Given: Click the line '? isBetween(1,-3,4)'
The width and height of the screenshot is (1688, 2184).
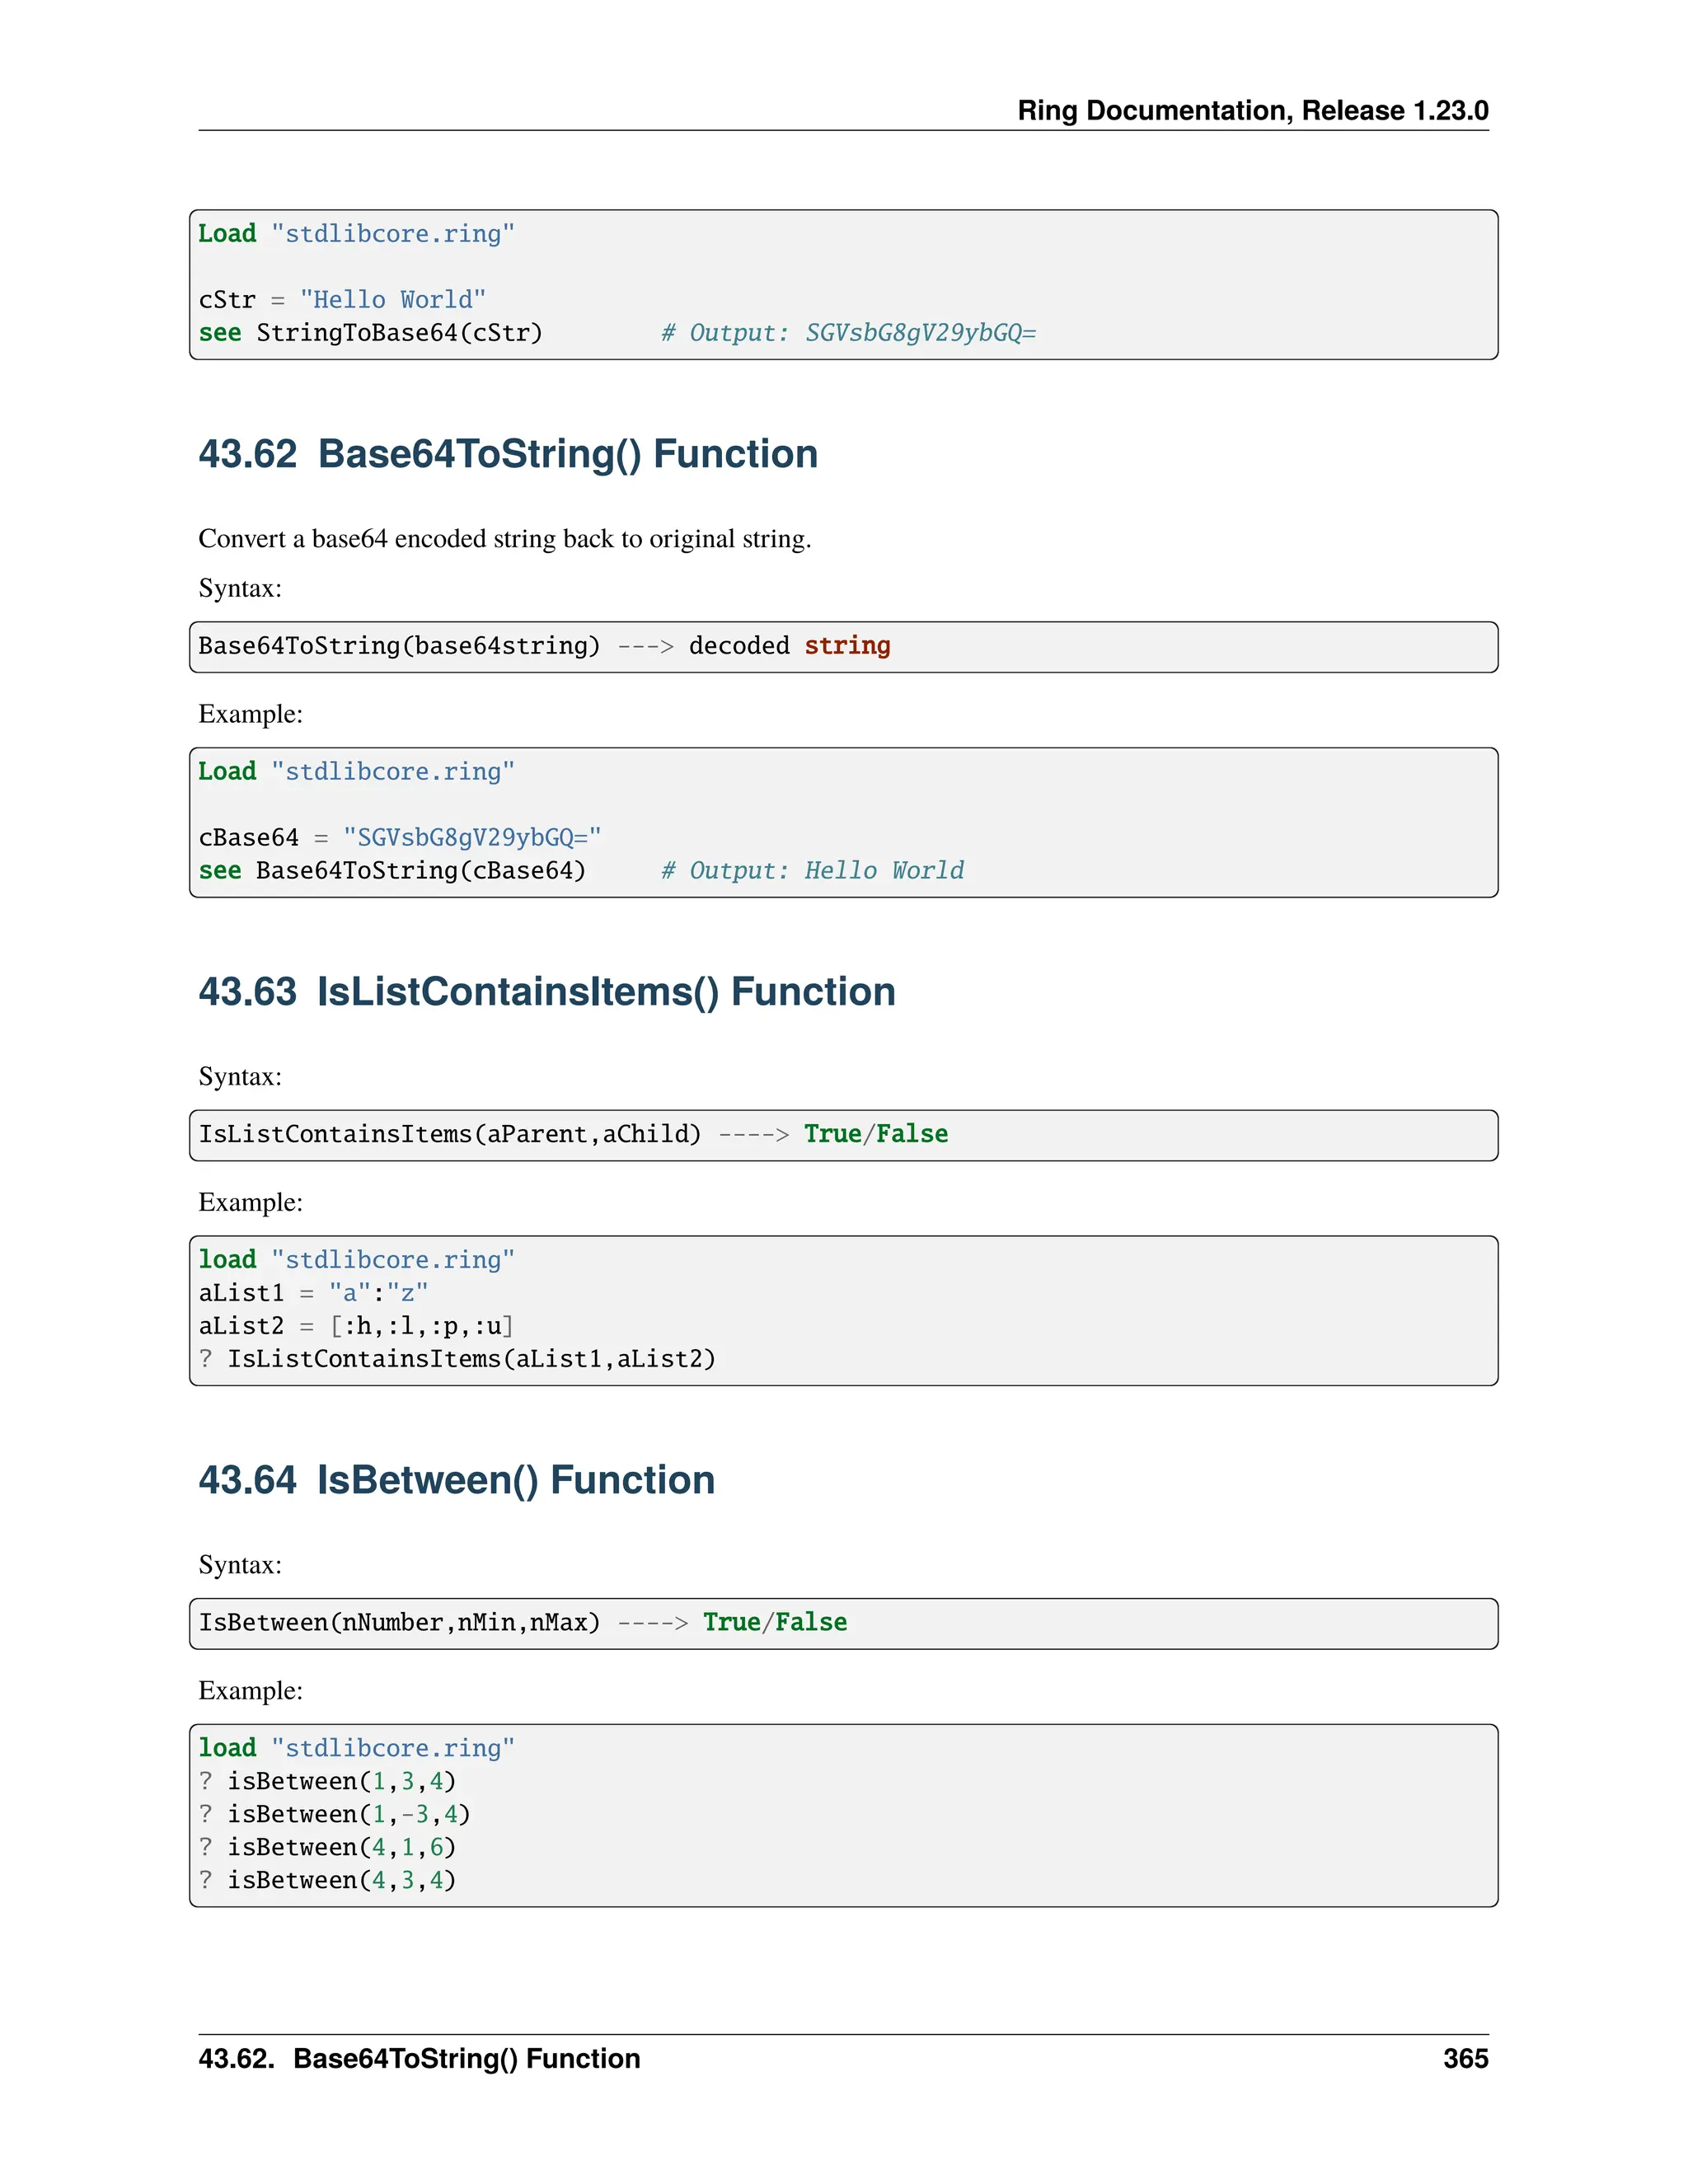Looking at the screenshot, I should click(334, 1814).
